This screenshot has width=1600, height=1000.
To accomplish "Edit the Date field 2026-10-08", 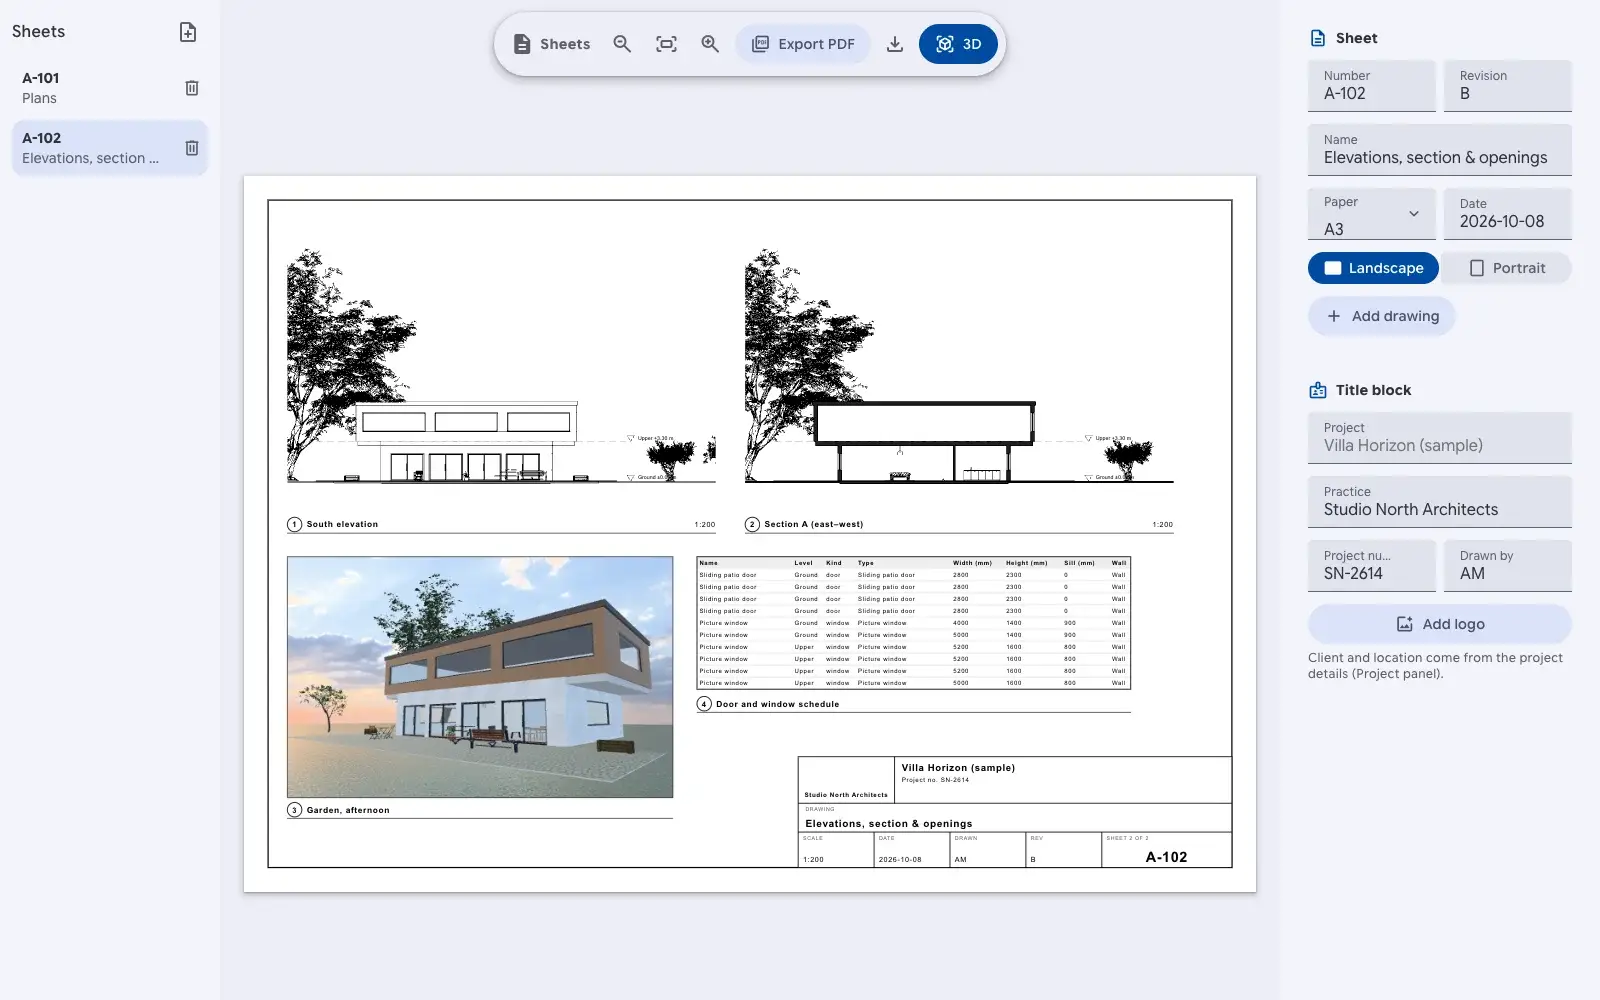I will pyautogui.click(x=1508, y=214).
